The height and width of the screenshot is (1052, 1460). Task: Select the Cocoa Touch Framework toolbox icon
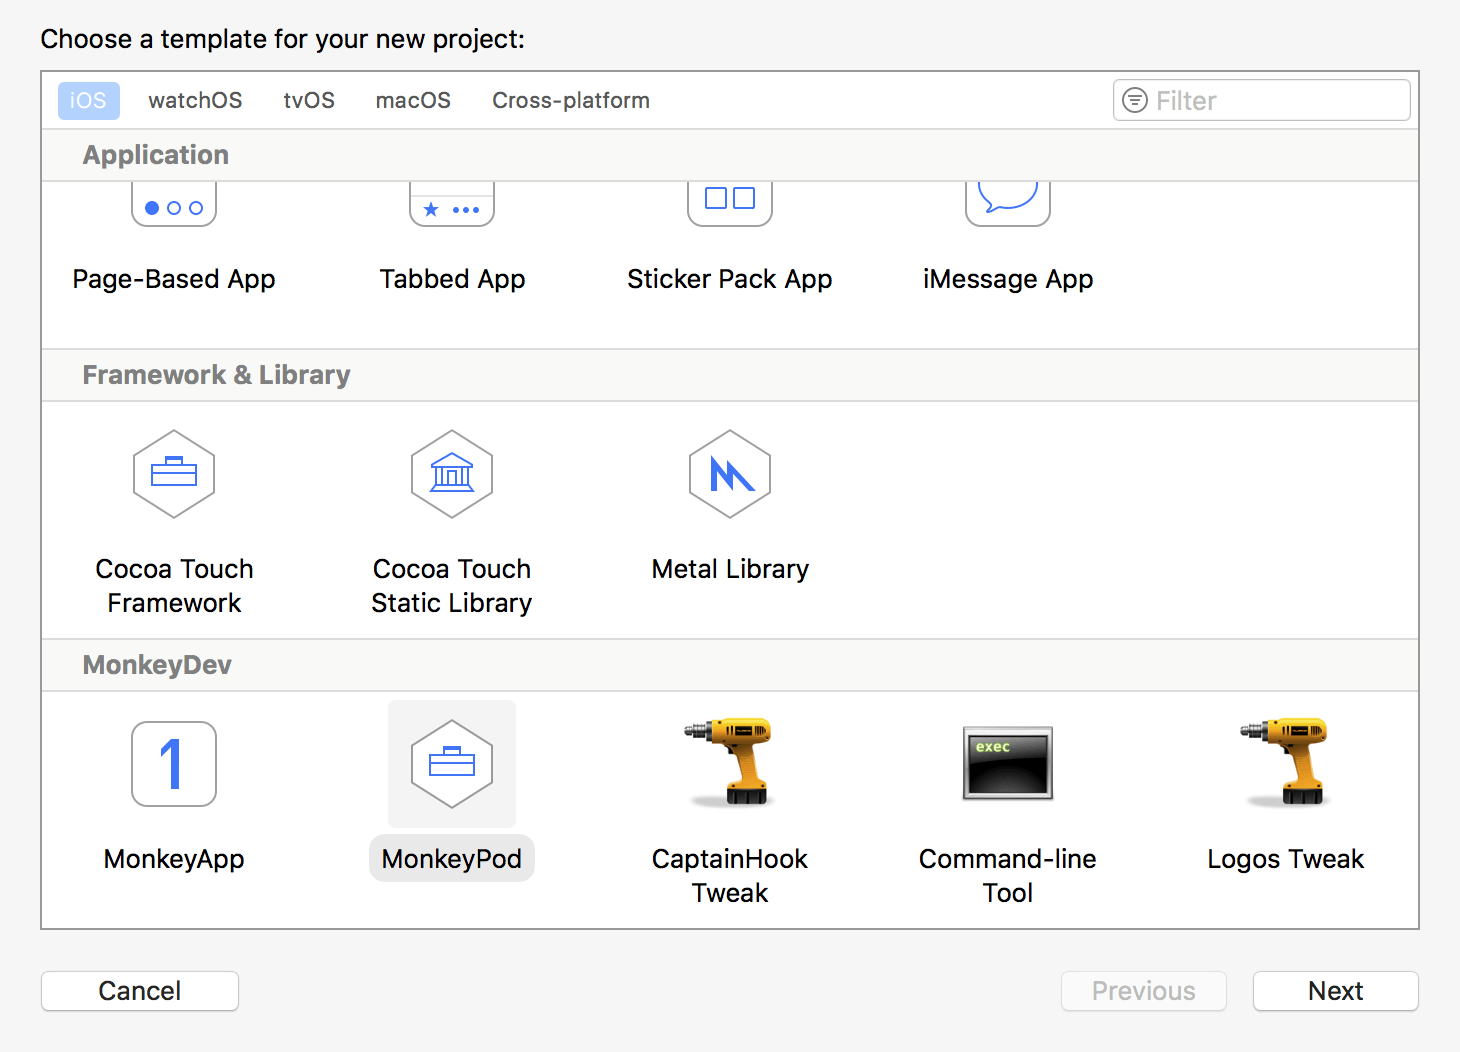[x=174, y=474]
